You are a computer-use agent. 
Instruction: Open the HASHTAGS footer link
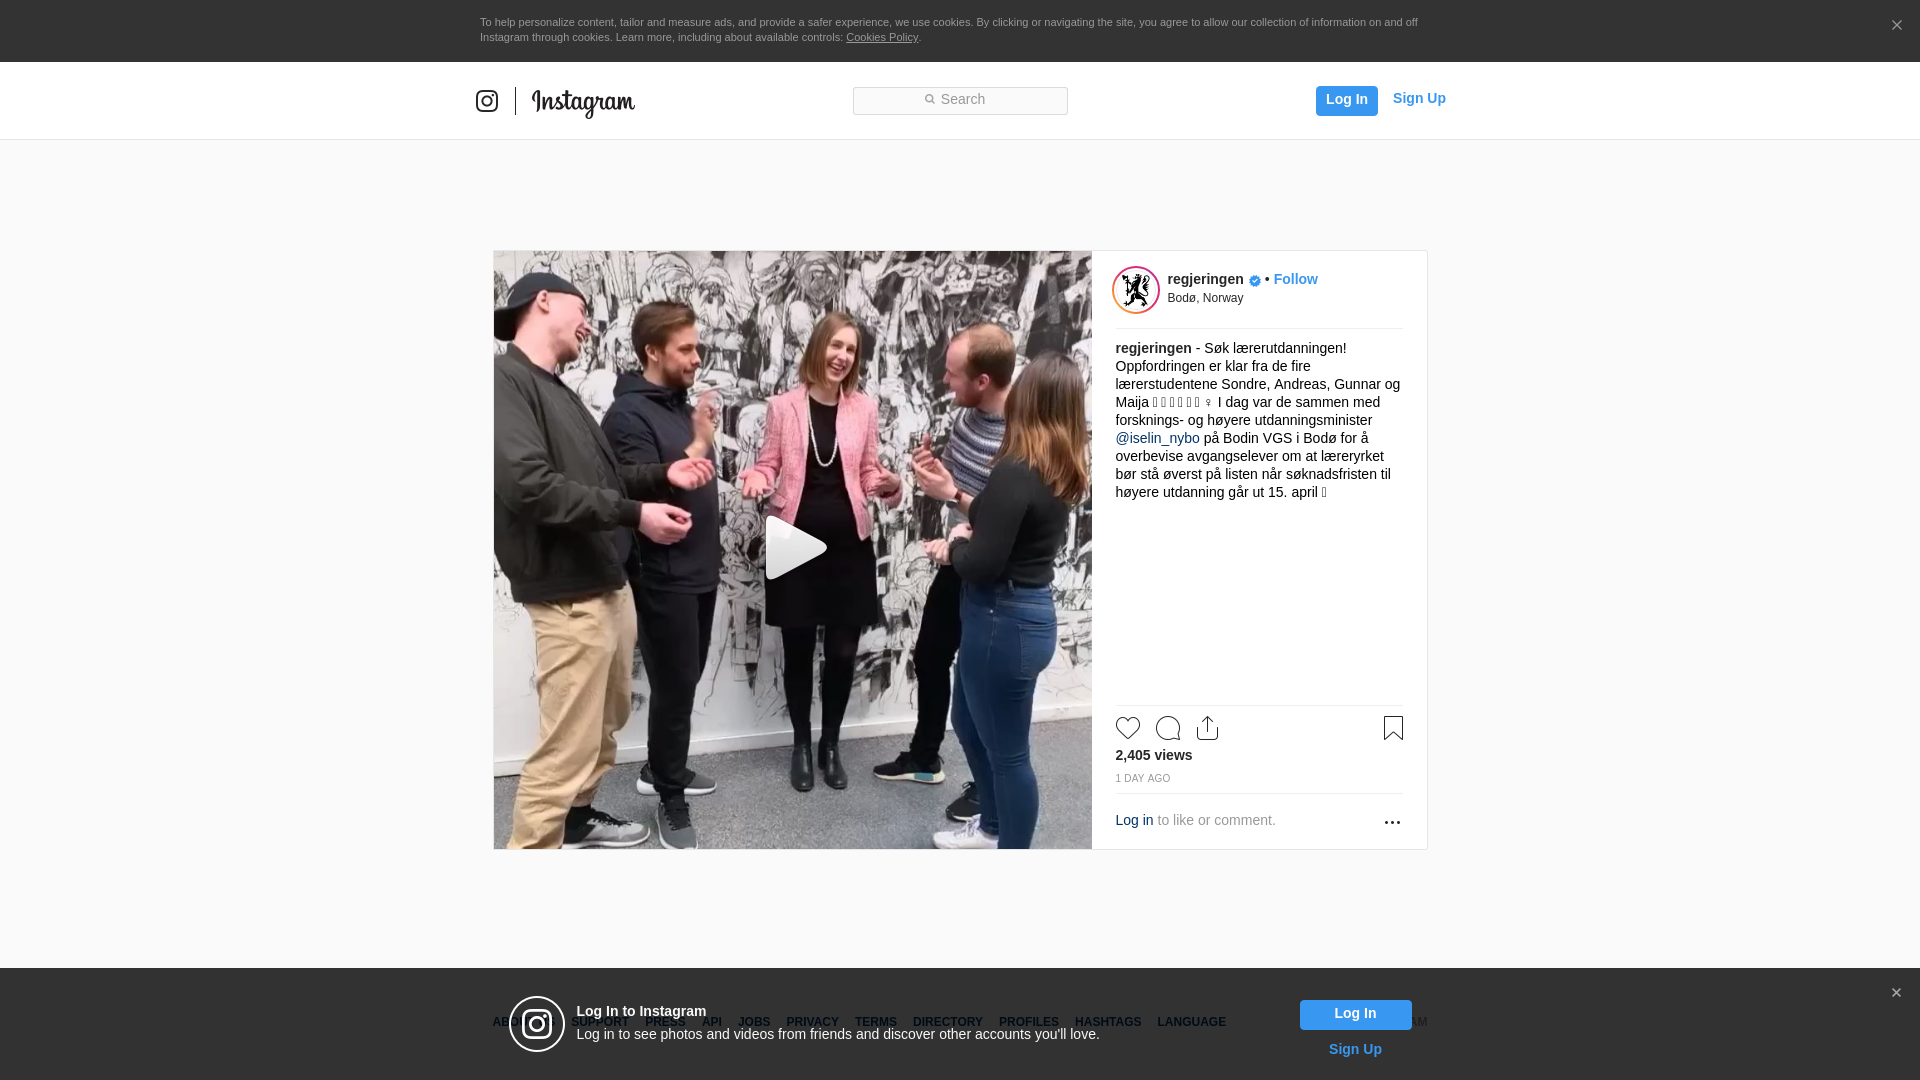coord(1107,1022)
